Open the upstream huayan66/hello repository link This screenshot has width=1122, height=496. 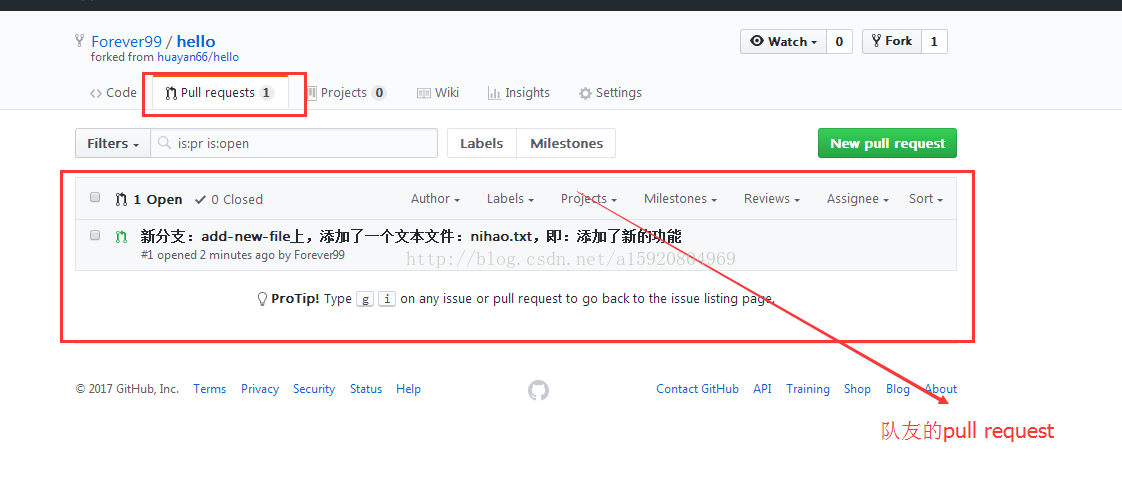(x=198, y=57)
